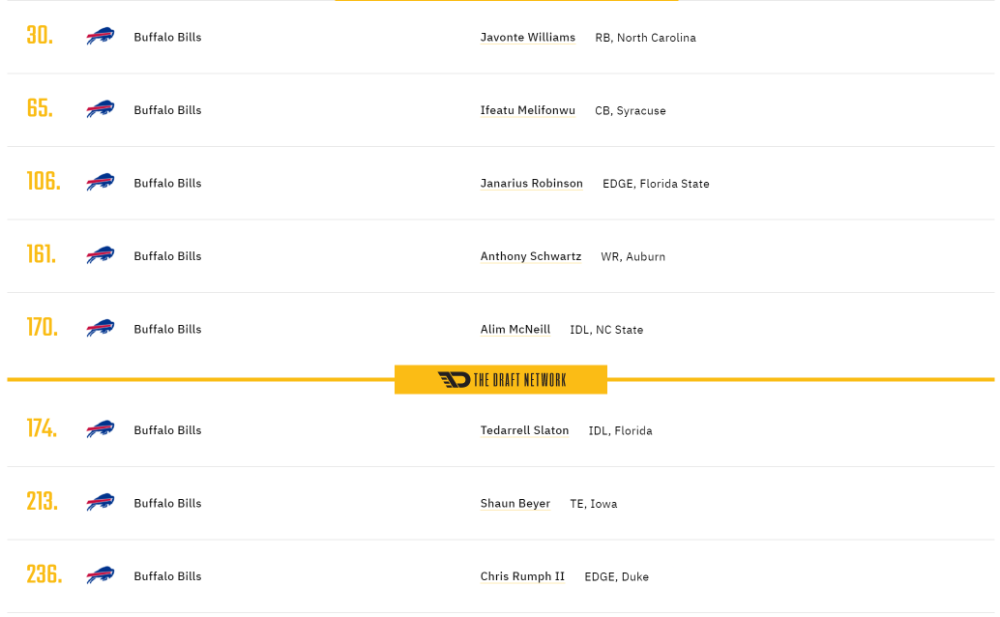
Task: Click Bills logo beside pick 174
Action: point(100,429)
